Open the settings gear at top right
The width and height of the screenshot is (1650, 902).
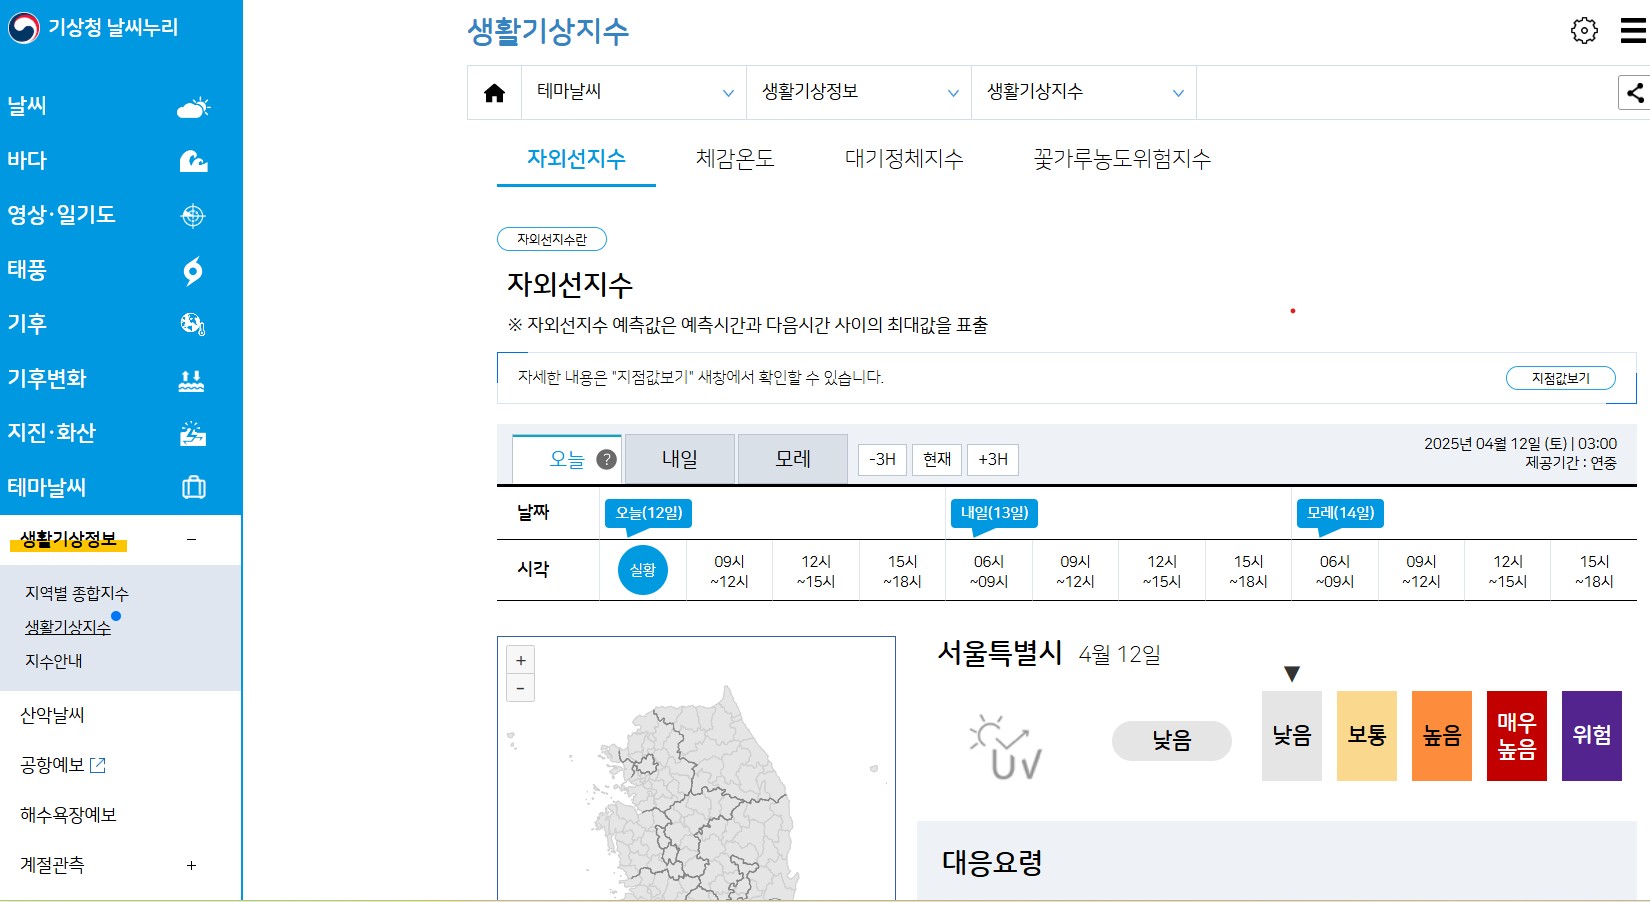pyautogui.click(x=1585, y=31)
